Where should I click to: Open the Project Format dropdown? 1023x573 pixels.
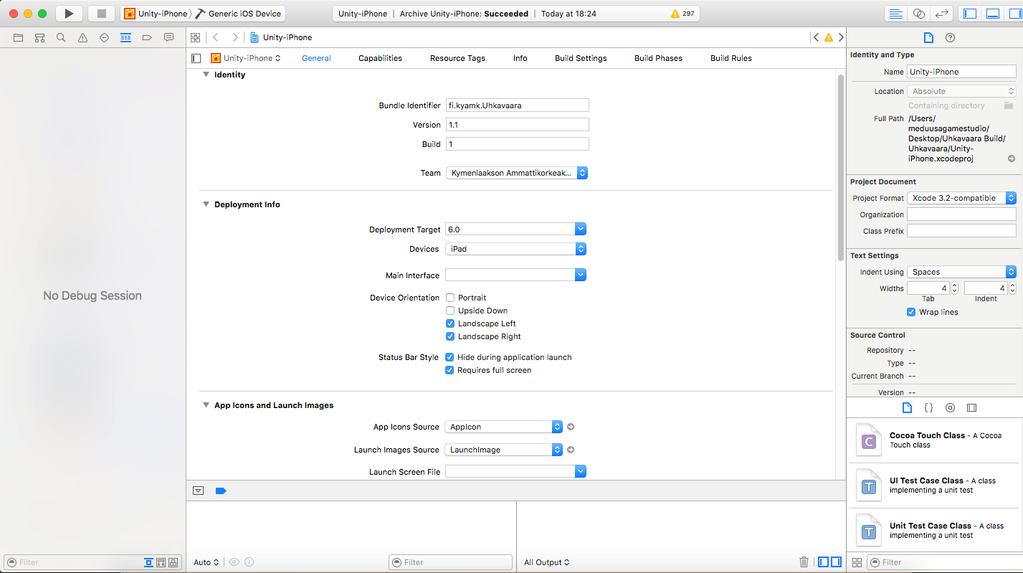(x=962, y=198)
